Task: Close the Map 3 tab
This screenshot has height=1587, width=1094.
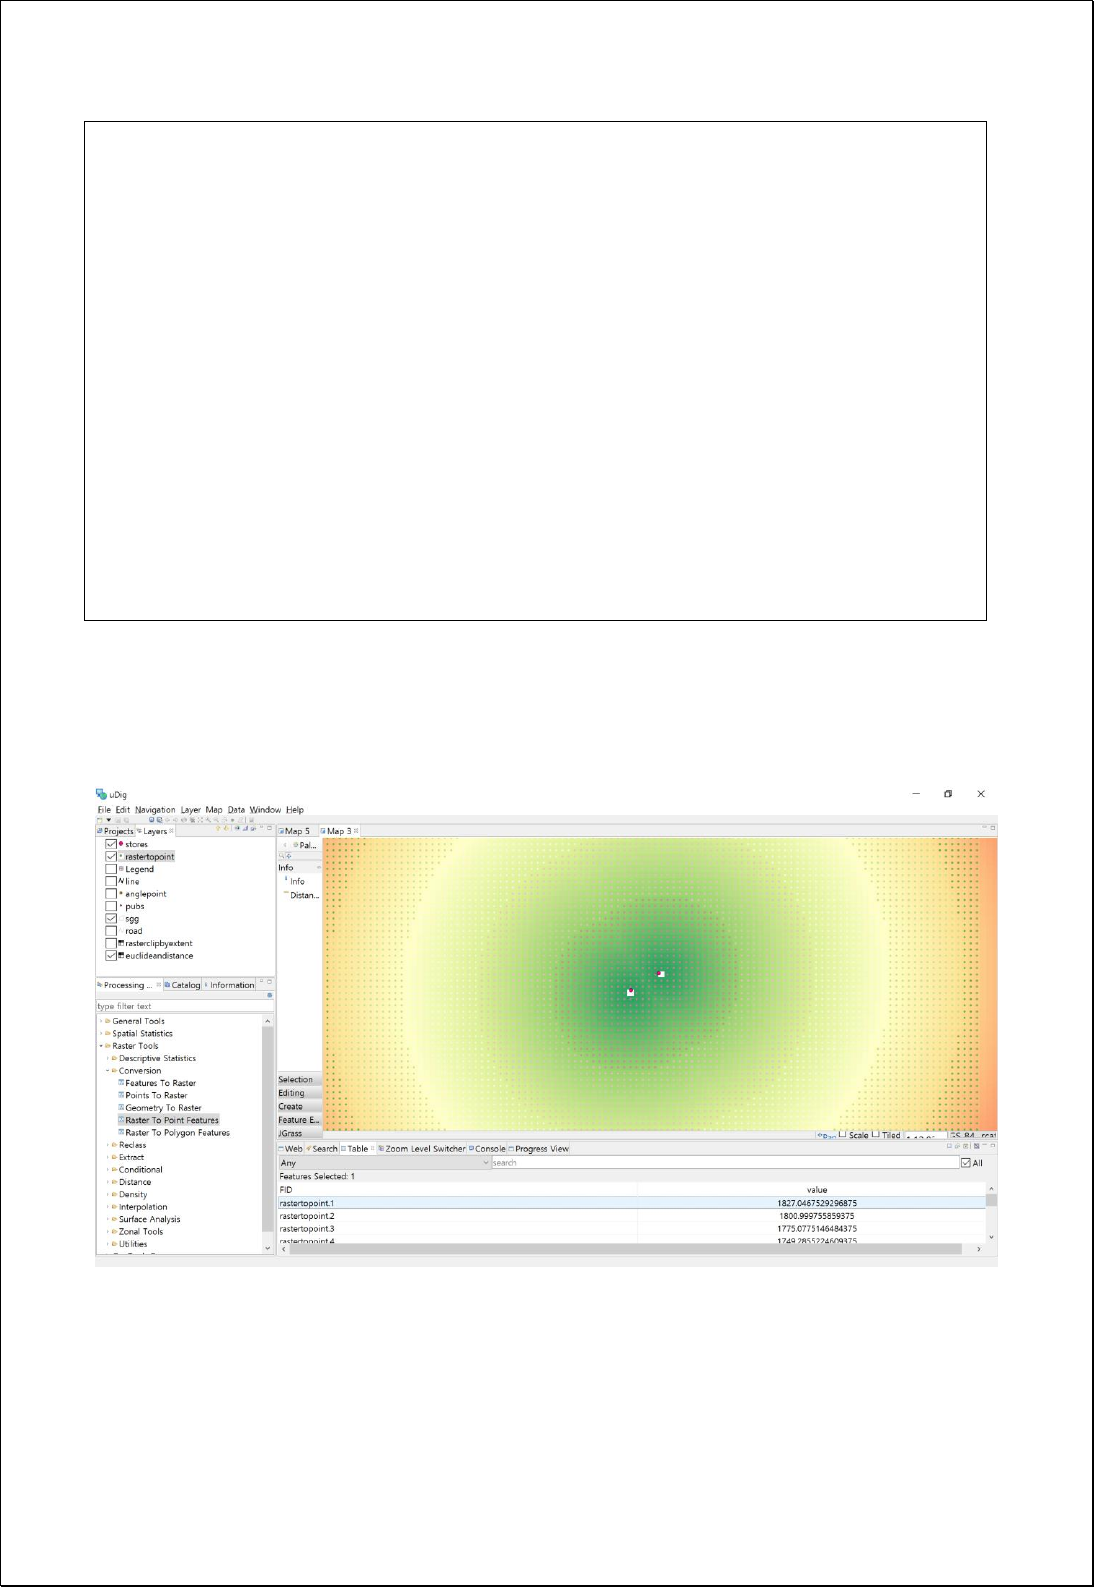Action: pyautogui.click(x=356, y=831)
